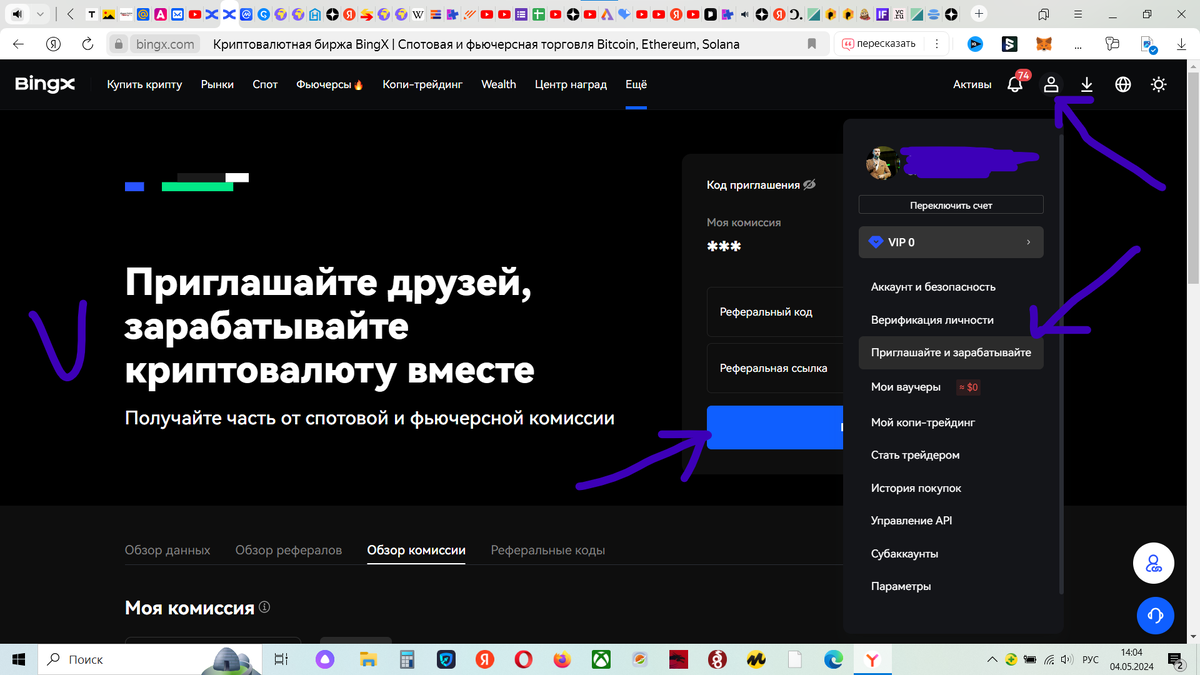This screenshot has height=675, width=1200.
Task: Open browser downloads arrow icon
Action: 1179,44
